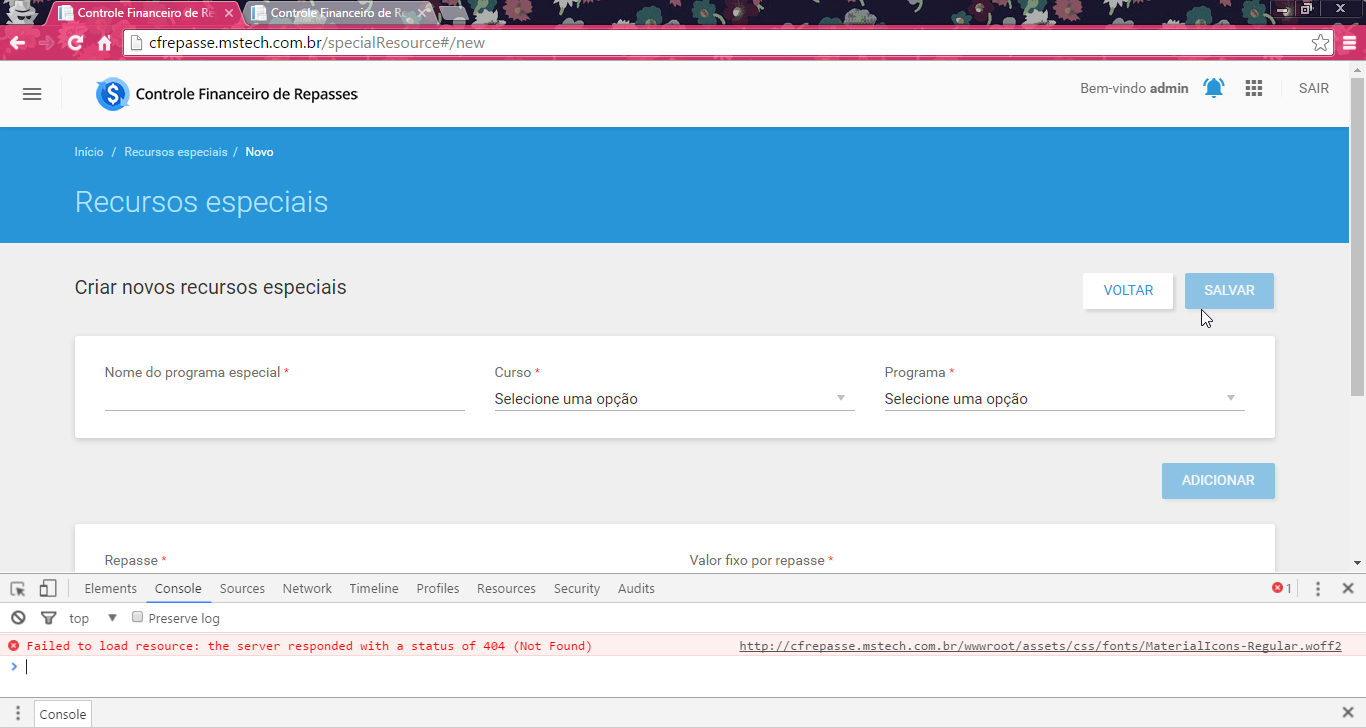1366x728 pixels.
Task: Click the SALVAR button
Action: click(1229, 291)
